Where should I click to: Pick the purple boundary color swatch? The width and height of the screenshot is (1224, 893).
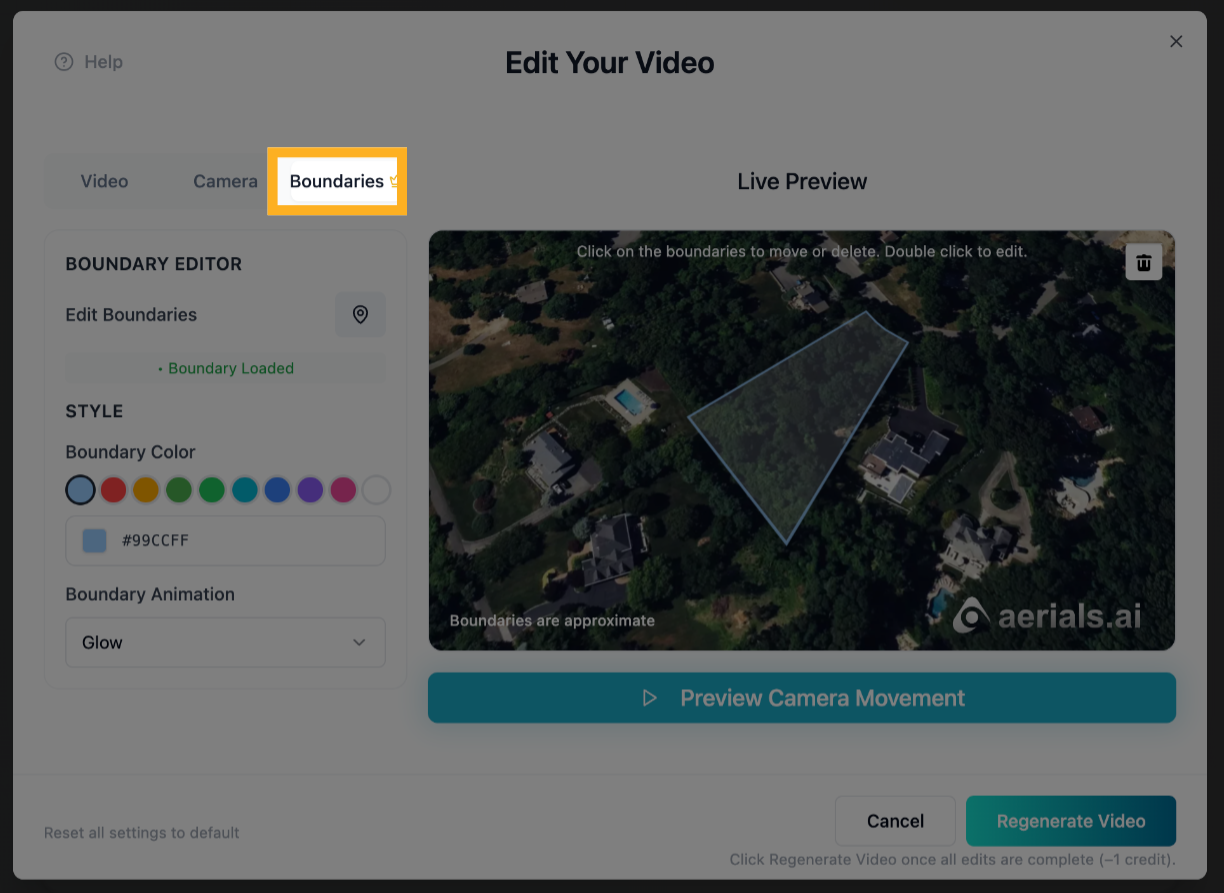click(310, 490)
